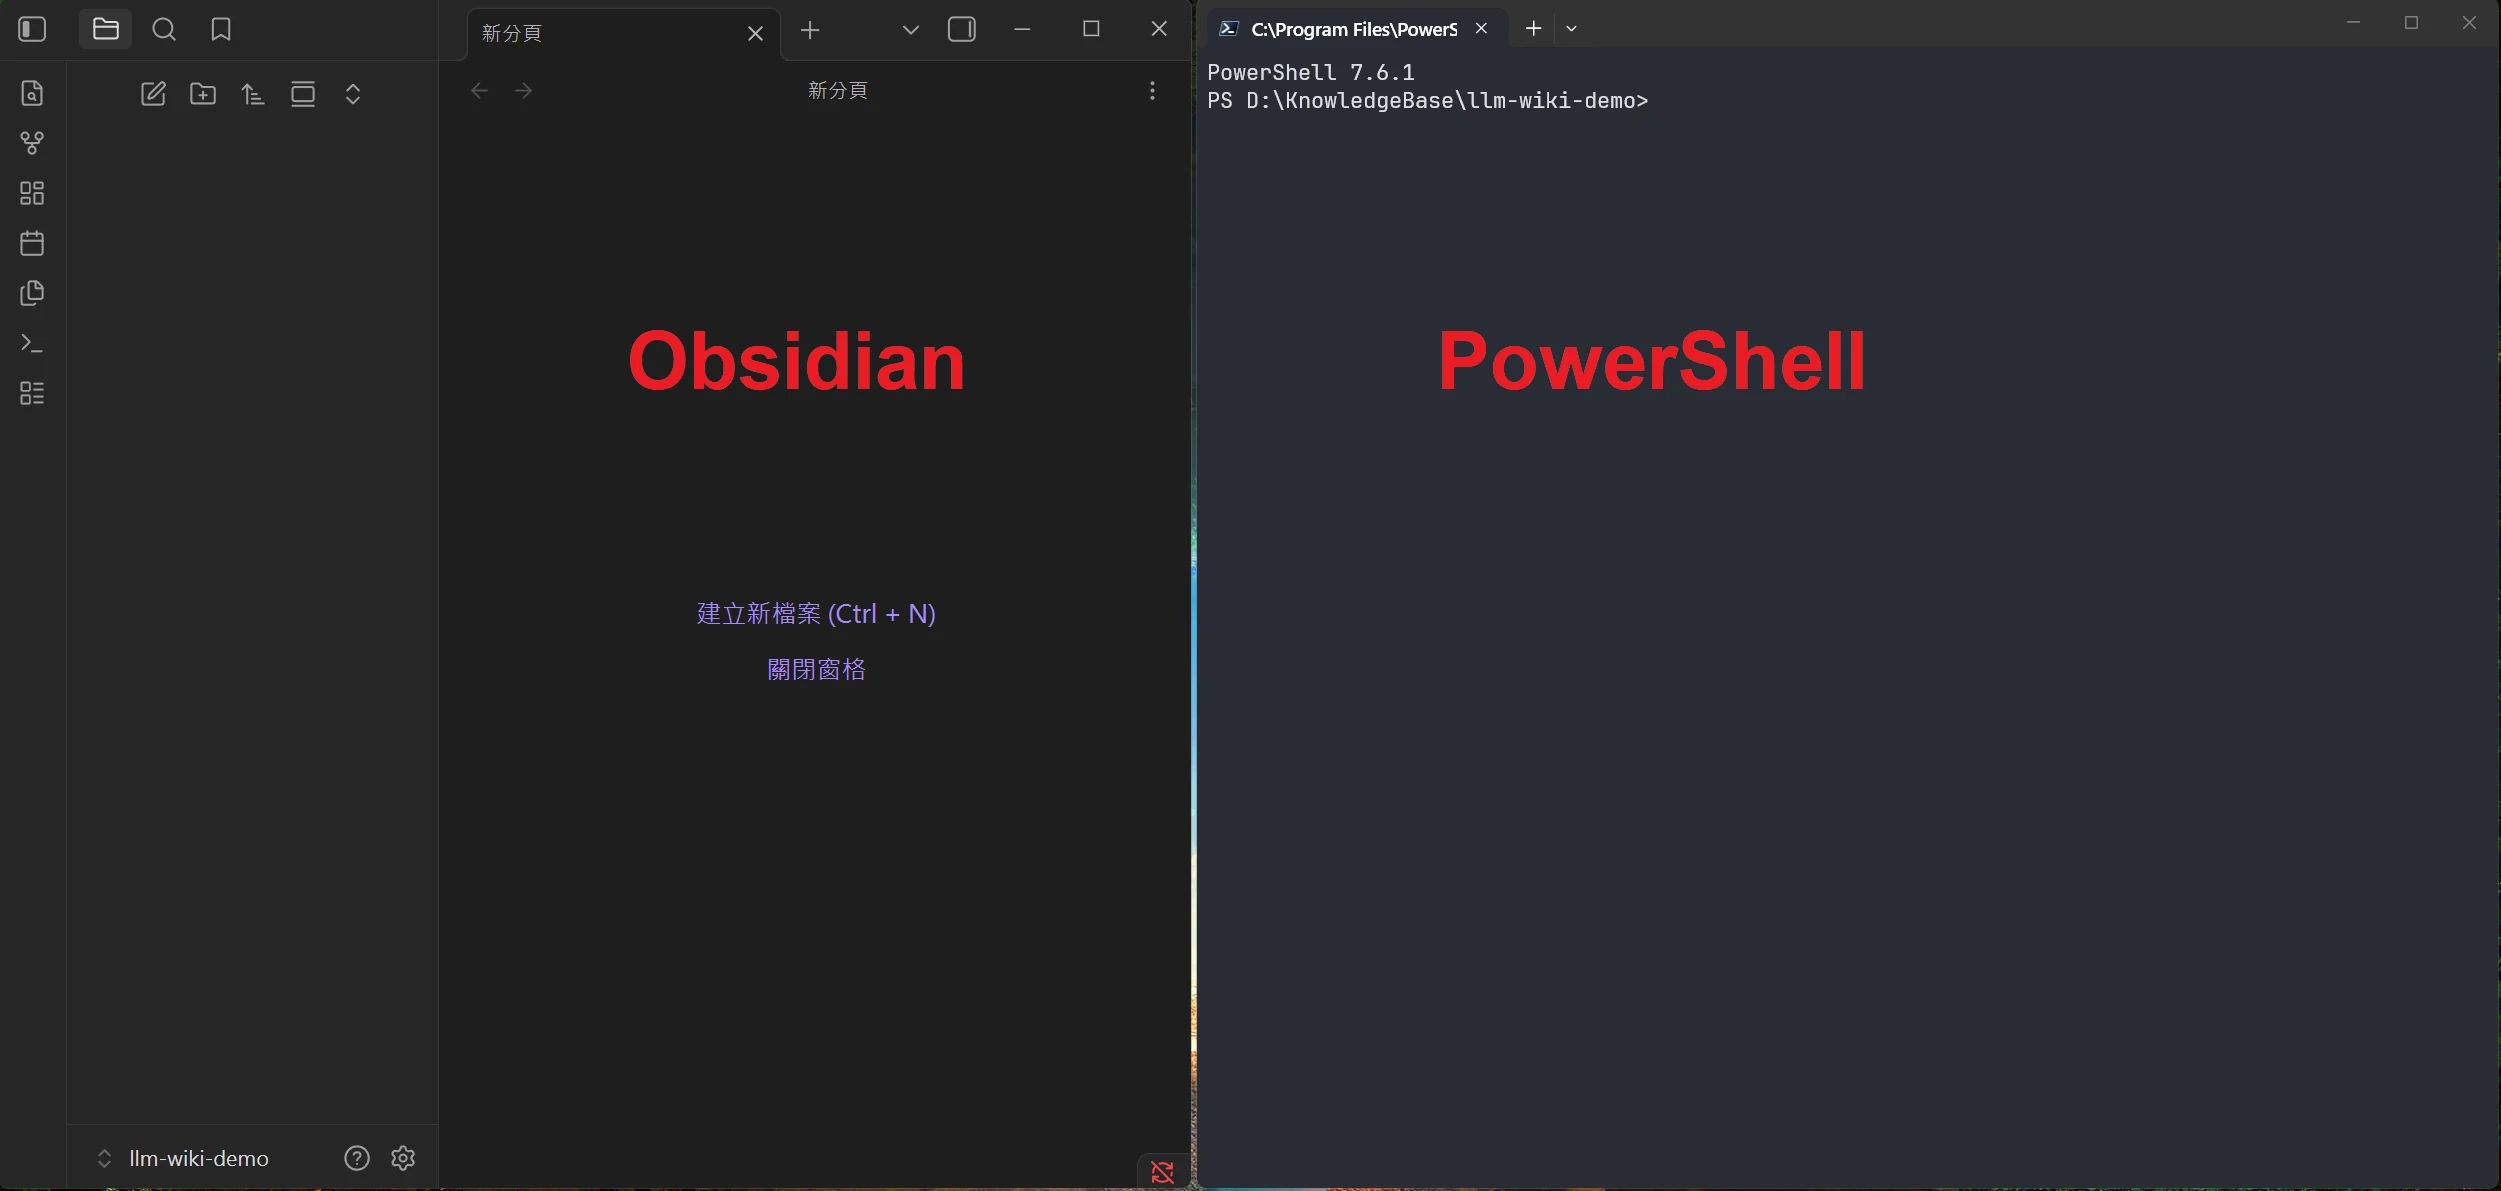Open the file explorer pane
The image size is (2501, 1191).
click(105, 29)
